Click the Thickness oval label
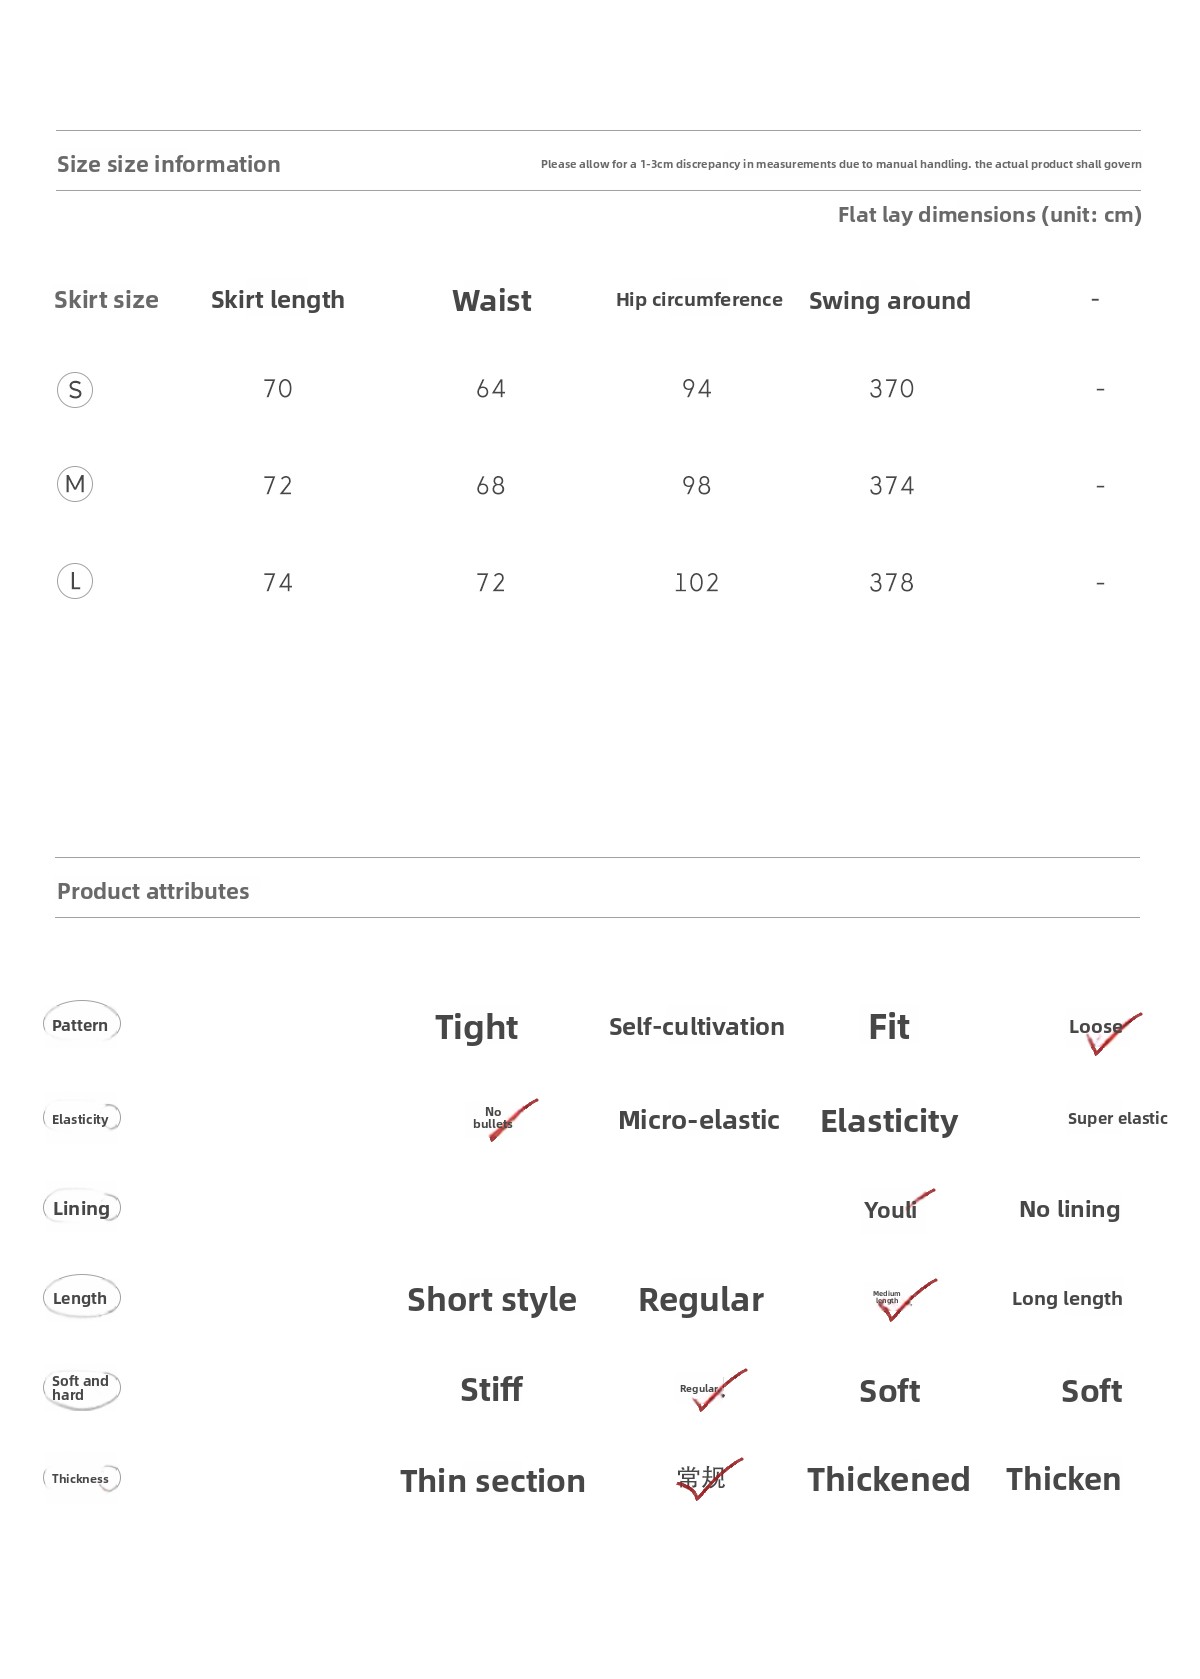This screenshot has width=1200, height=1679. coord(81,1478)
